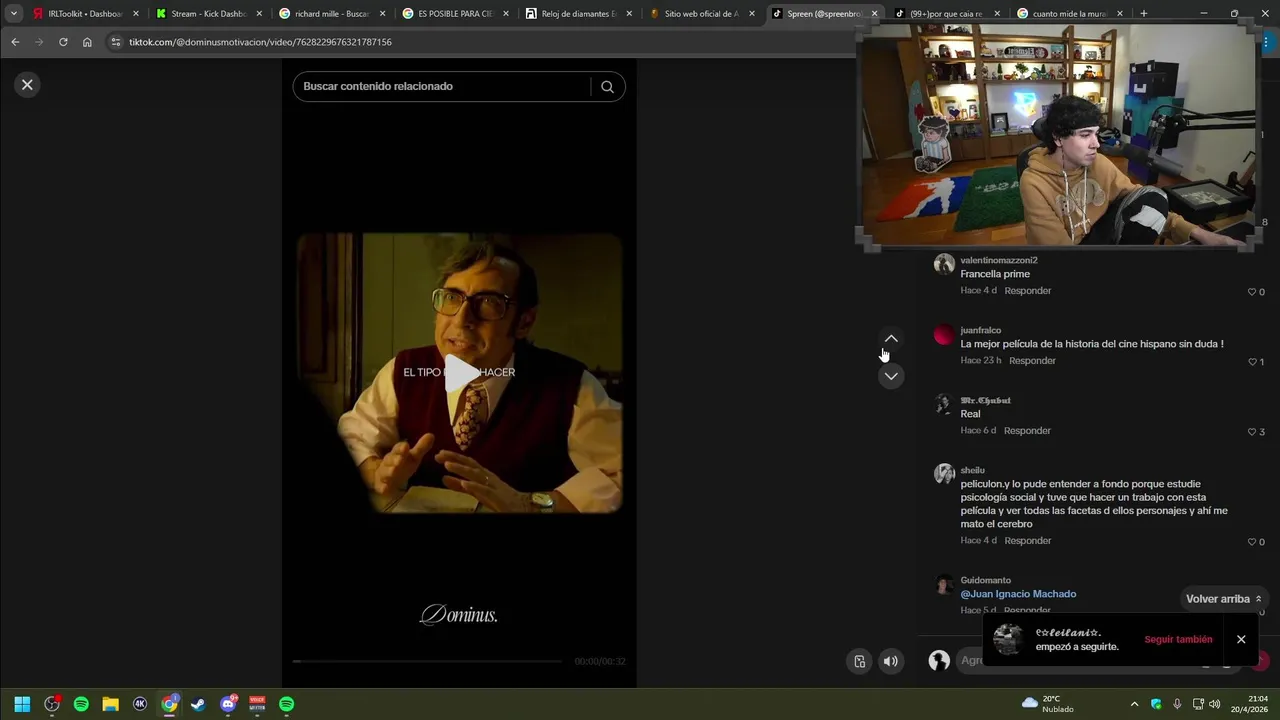The height and width of the screenshot is (720, 1280).
Task: Open the @Juan Ignacio Machado mention
Action: pos(1018,594)
